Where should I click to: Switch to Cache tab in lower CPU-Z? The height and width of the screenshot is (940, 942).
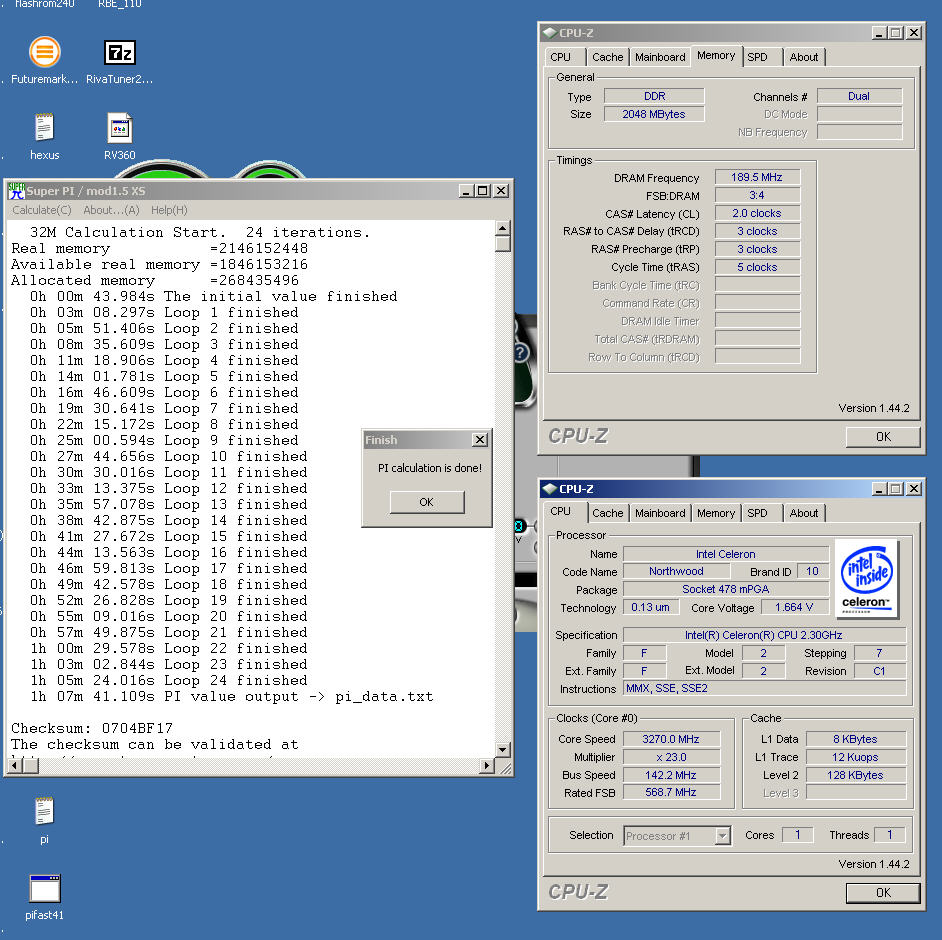pyautogui.click(x=607, y=513)
